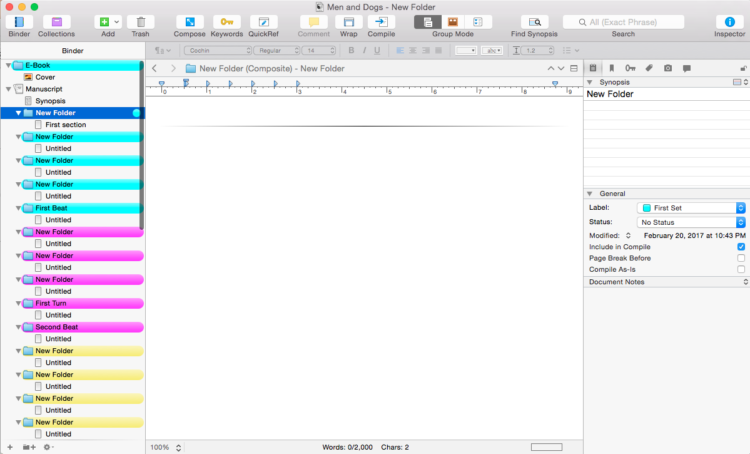Enter Compose full-screen mode
The width and height of the screenshot is (750, 454).
tap(189, 21)
